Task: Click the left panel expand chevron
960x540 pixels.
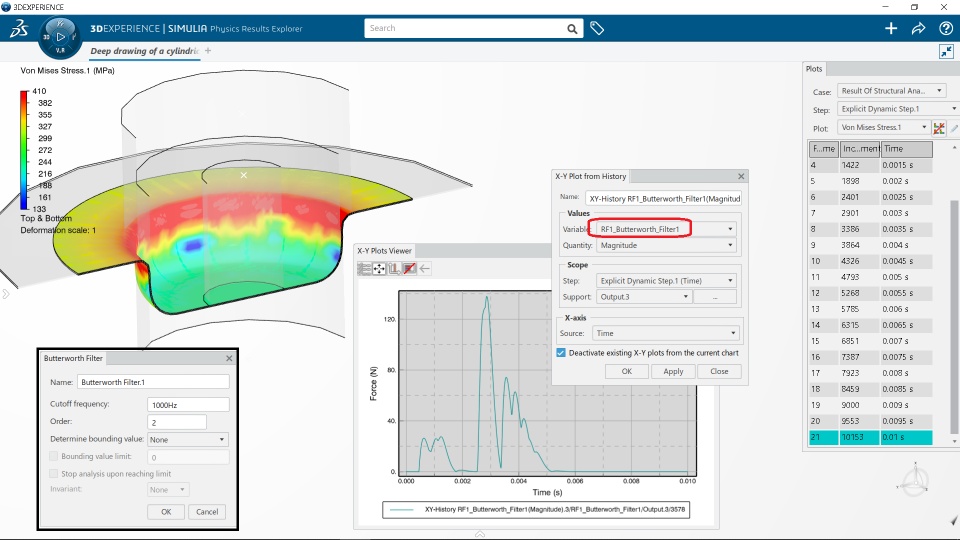Action: click(x=6, y=294)
